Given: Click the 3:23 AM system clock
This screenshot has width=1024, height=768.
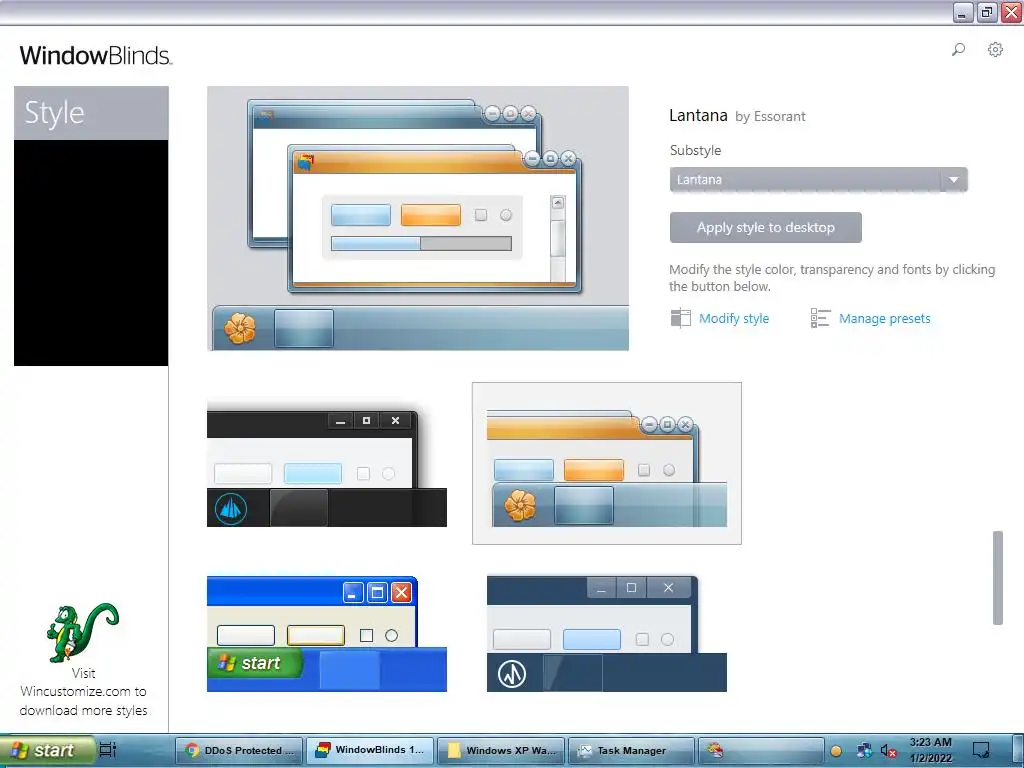Looking at the screenshot, I should click(931, 750).
